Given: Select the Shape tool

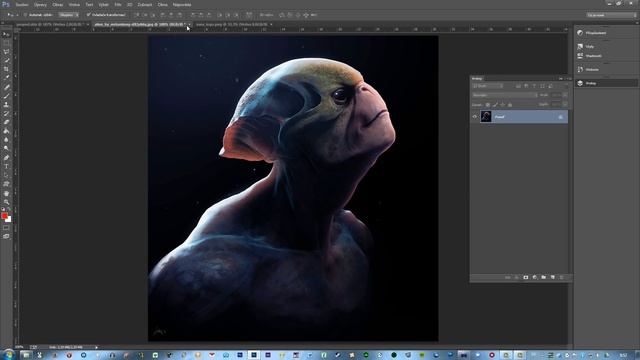Looking at the screenshot, I should coord(6,184).
